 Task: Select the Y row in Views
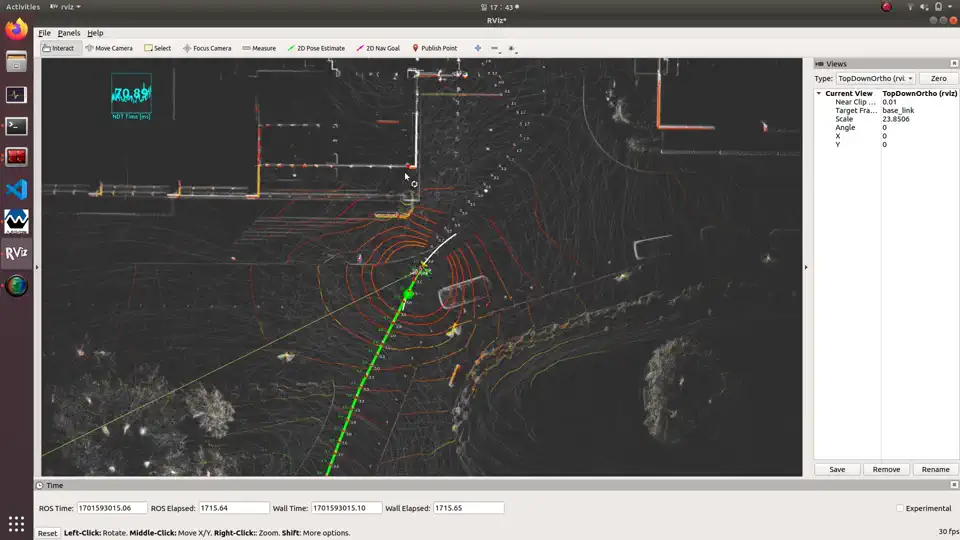pos(886,144)
